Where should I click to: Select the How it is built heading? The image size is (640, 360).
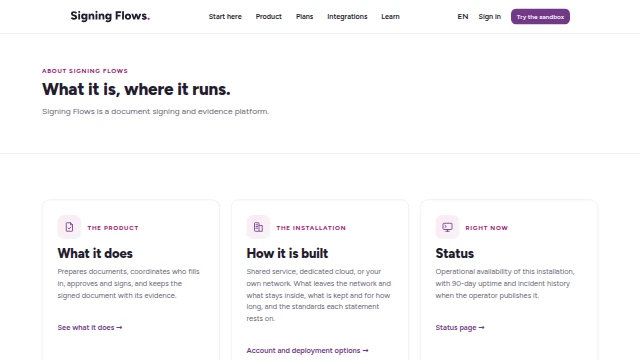[287, 253]
